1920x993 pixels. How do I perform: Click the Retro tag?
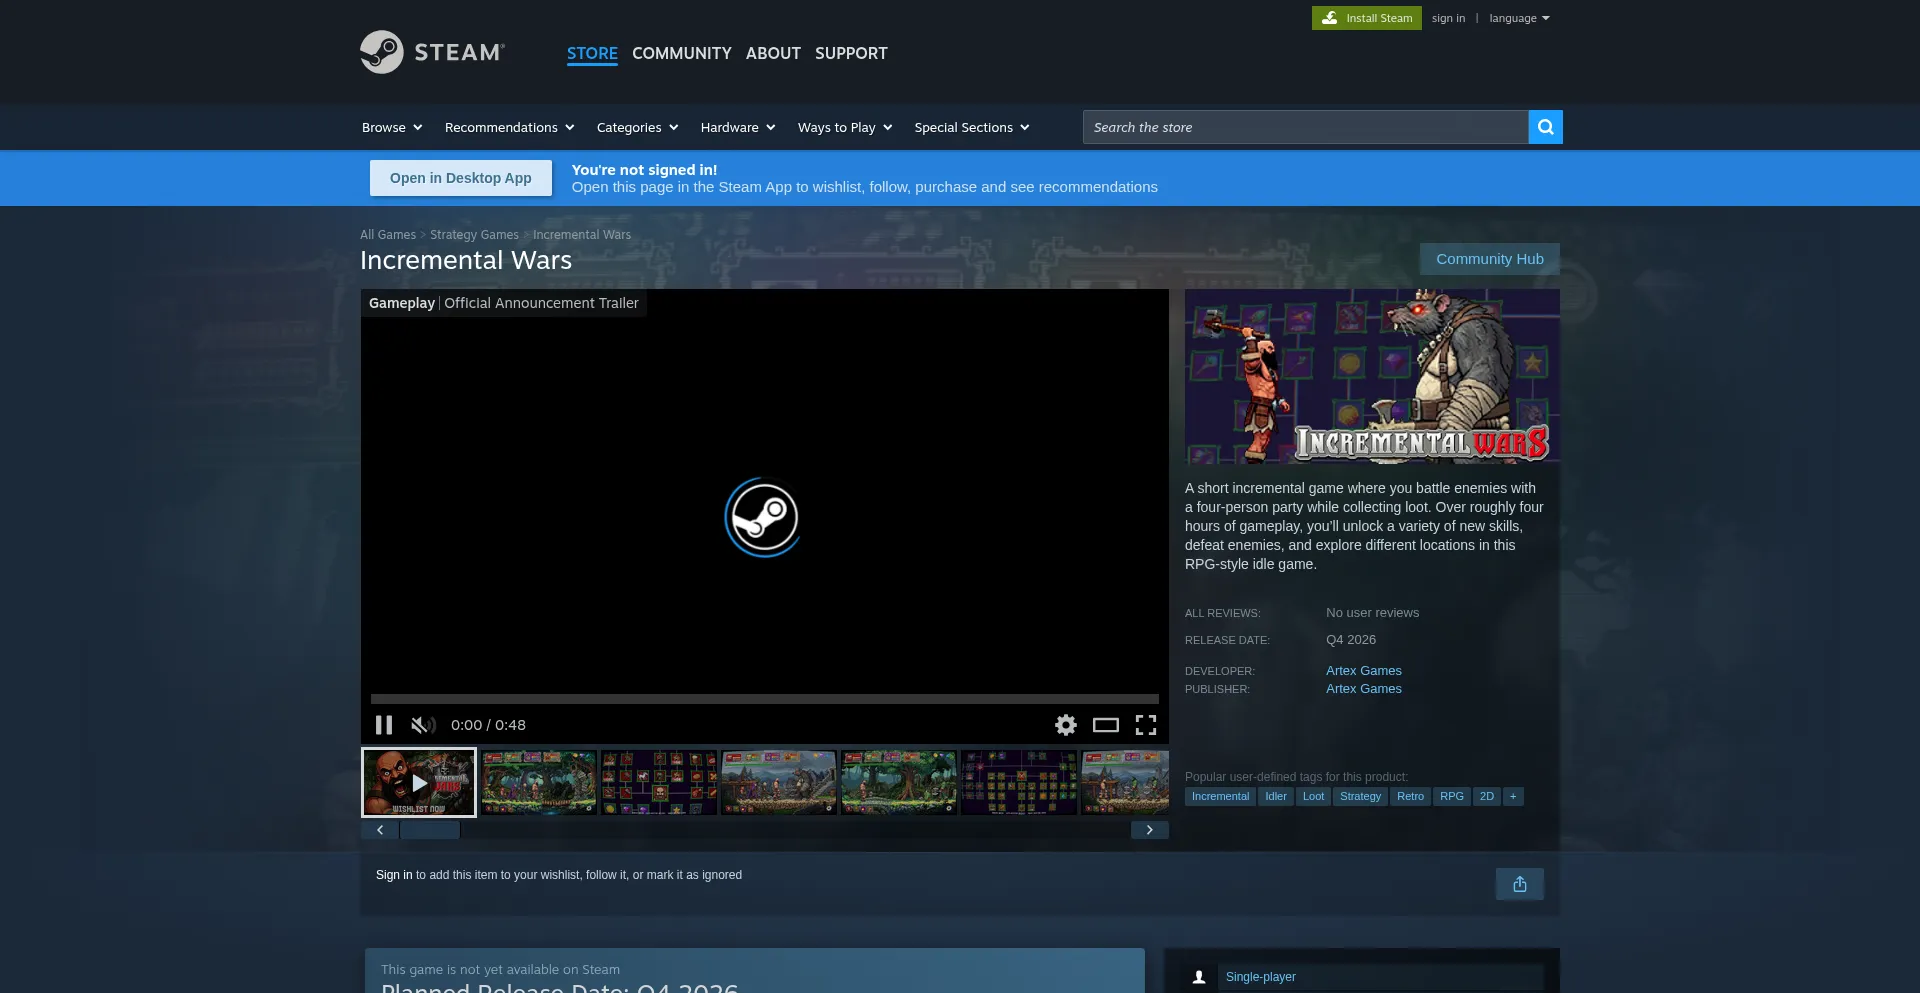[1410, 797]
